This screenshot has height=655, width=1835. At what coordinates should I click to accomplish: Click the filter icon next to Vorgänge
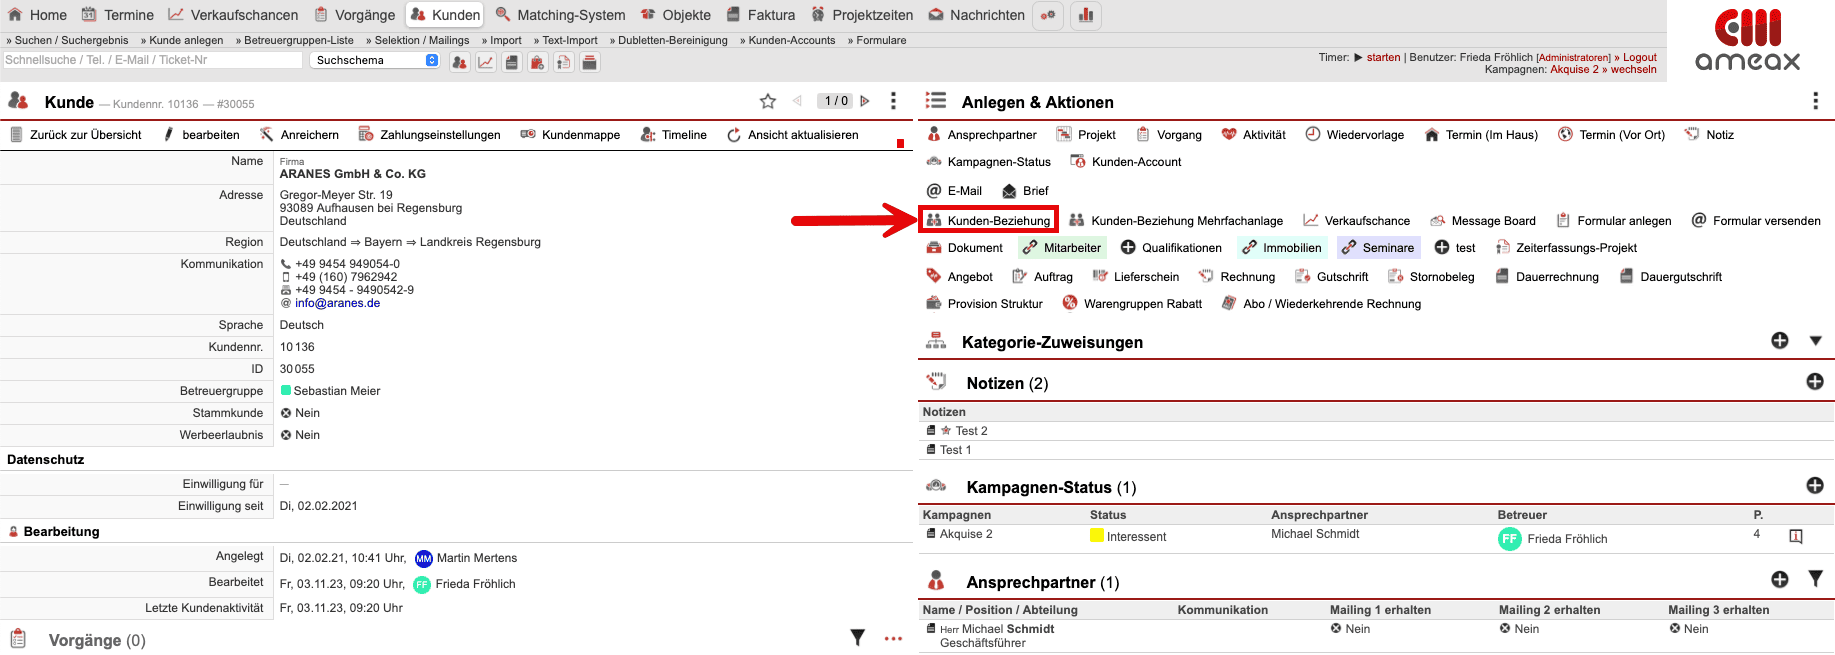coord(857,637)
